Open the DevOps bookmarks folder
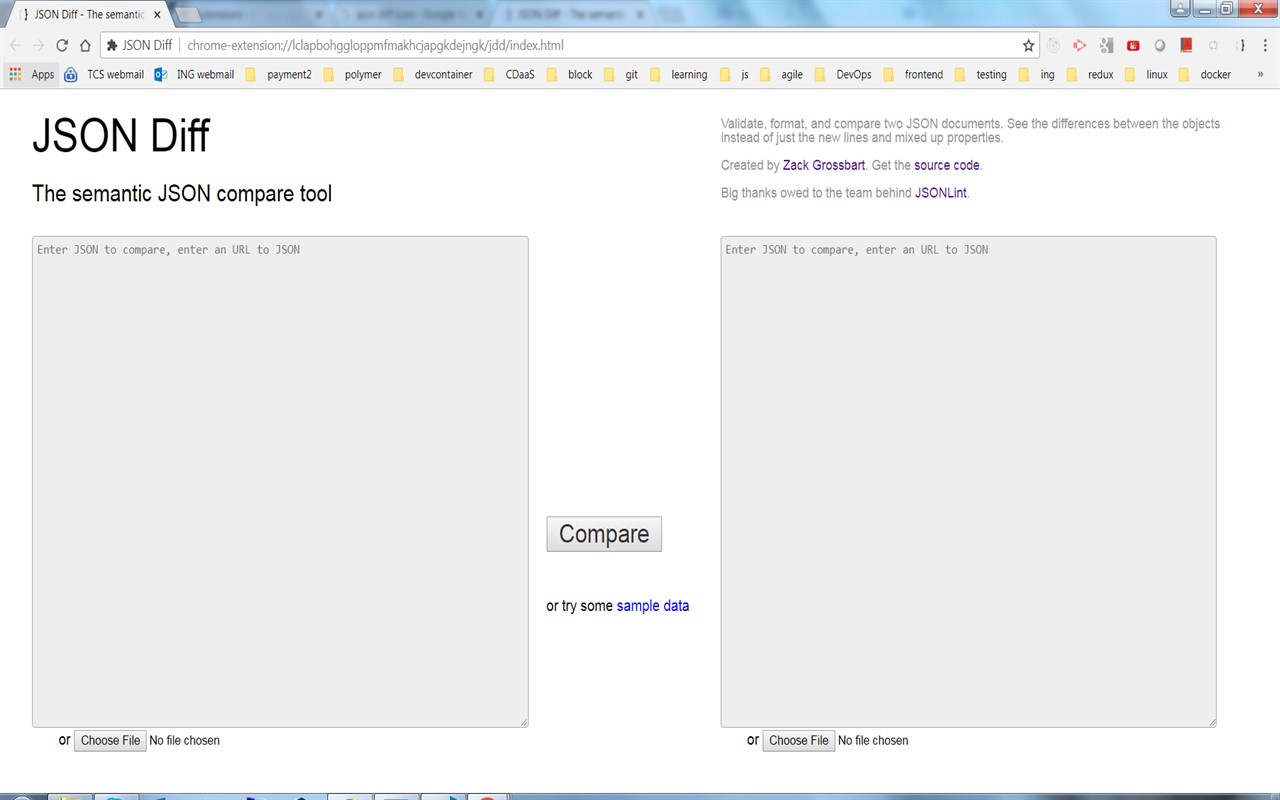The width and height of the screenshot is (1280, 800). pyautogui.click(x=853, y=74)
